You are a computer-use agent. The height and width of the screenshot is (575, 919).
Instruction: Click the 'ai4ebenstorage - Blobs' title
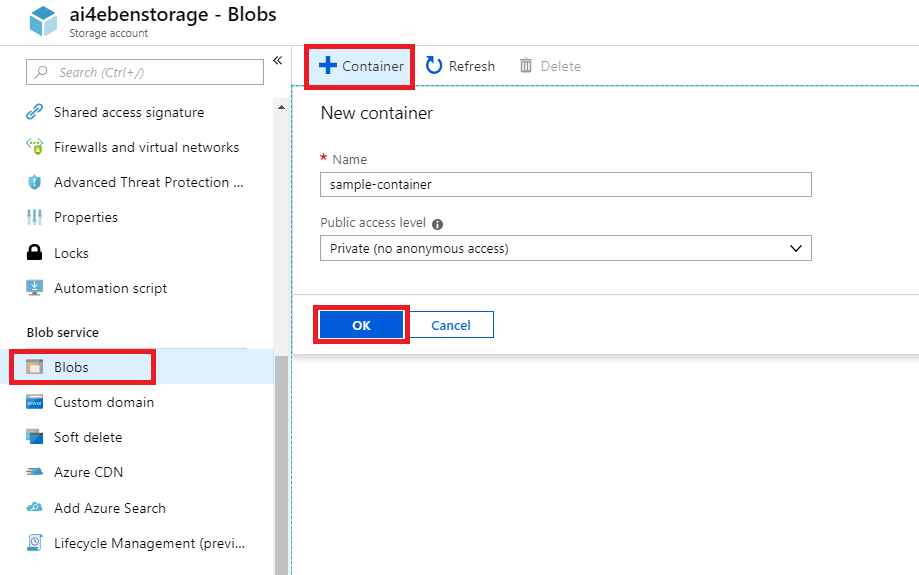click(x=173, y=14)
